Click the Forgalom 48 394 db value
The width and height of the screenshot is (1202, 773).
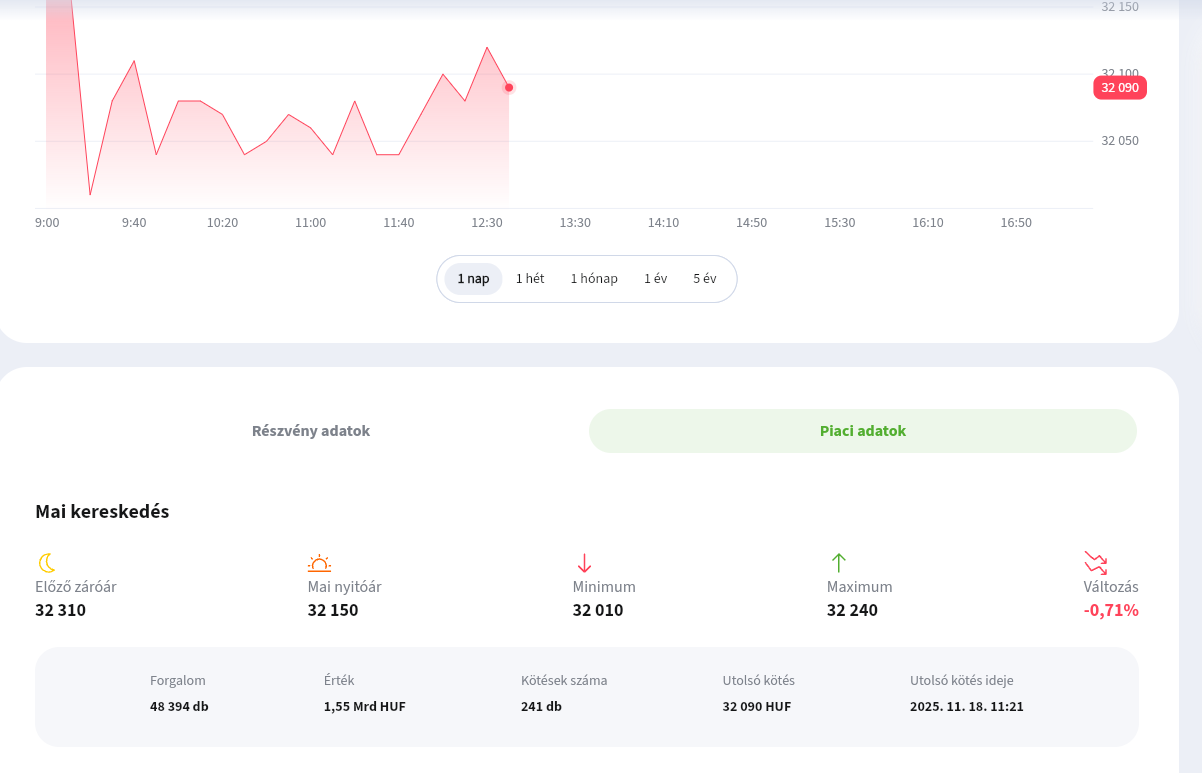pyautogui.click(x=179, y=706)
